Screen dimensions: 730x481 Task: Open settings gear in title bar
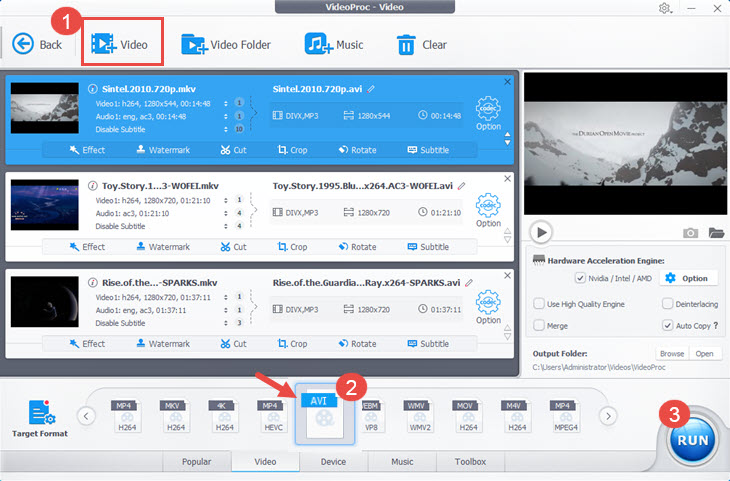pos(665,8)
